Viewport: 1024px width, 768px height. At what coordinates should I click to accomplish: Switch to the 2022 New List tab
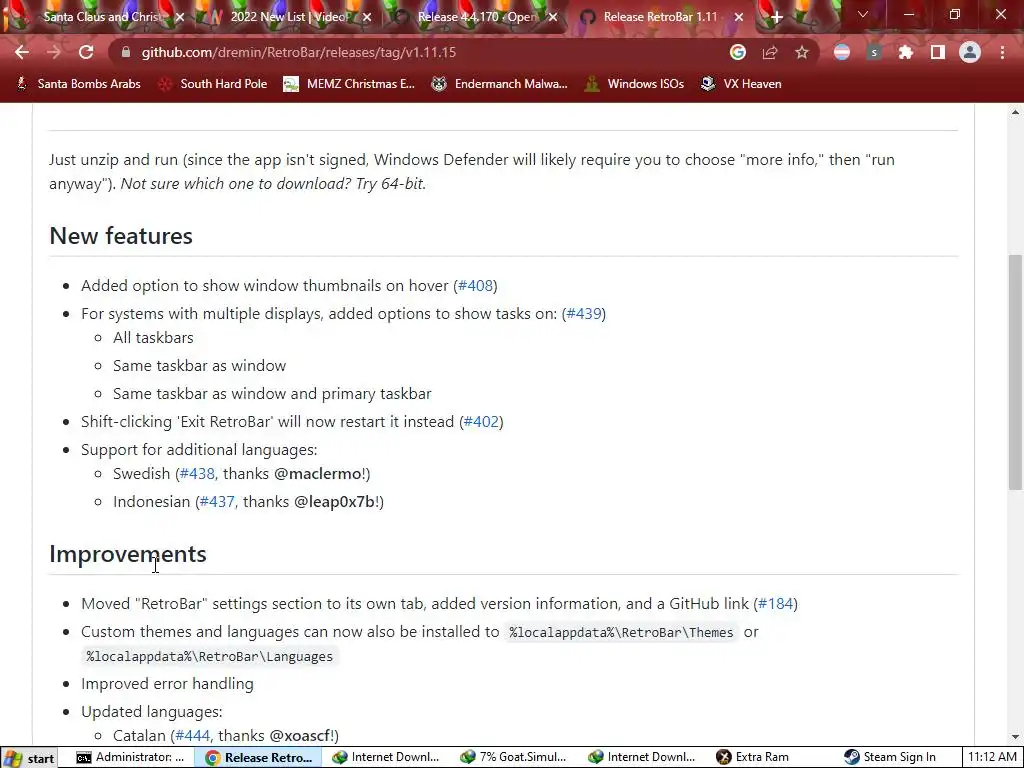point(287,17)
